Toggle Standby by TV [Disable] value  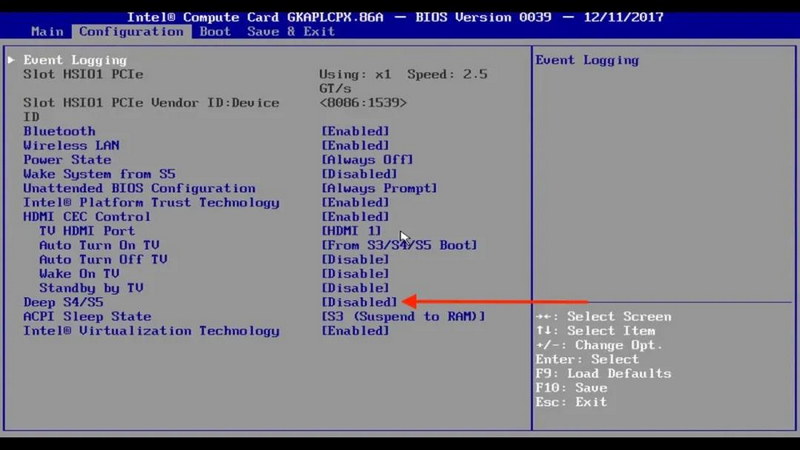[355, 288]
